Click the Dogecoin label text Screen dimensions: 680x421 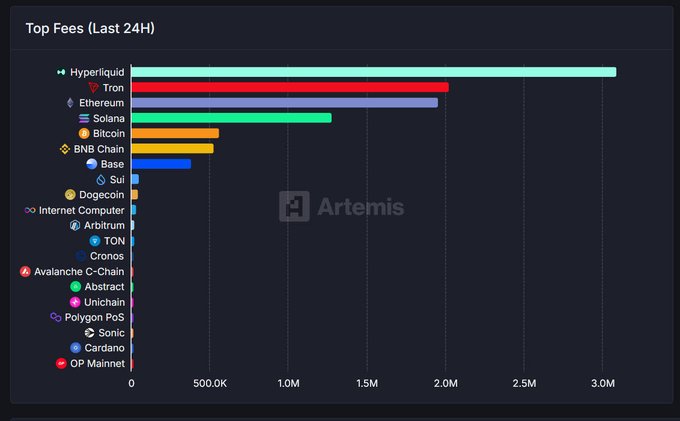click(101, 195)
